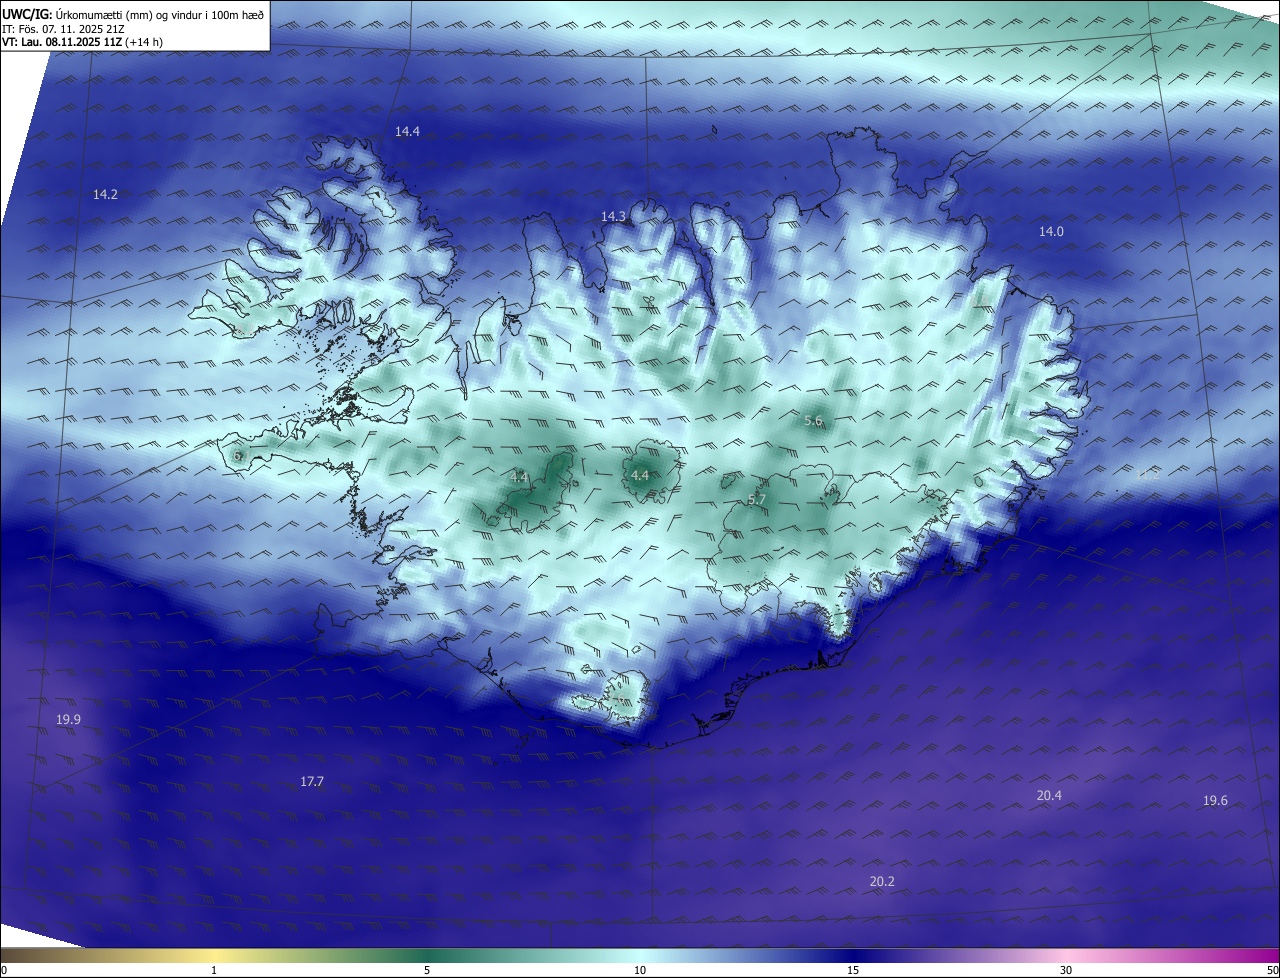The height and width of the screenshot is (978, 1280).
Task: Select the IT: Fös. 07. 11. 2025 21Z line
Action: [63, 28]
